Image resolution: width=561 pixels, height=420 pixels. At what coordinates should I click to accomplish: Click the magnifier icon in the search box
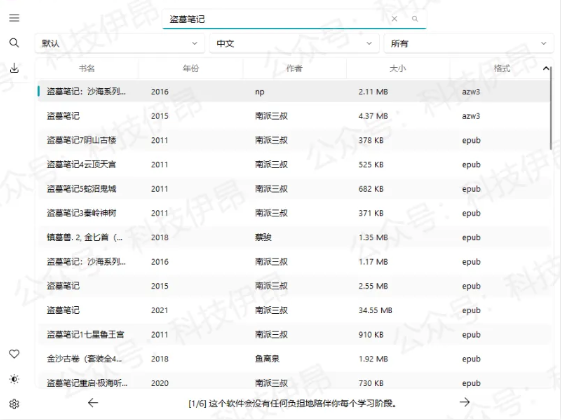pos(415,19)
